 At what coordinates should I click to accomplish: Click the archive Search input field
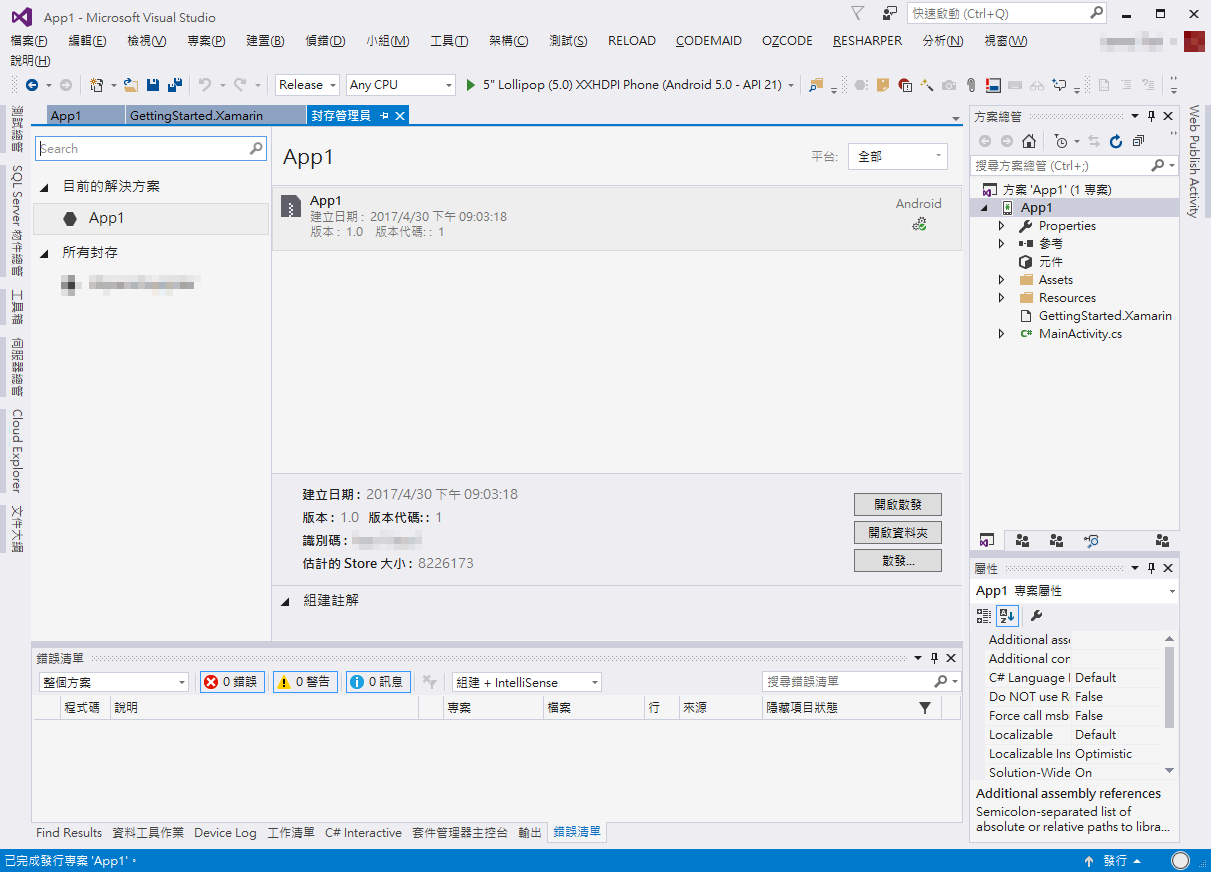click(151, 149)
